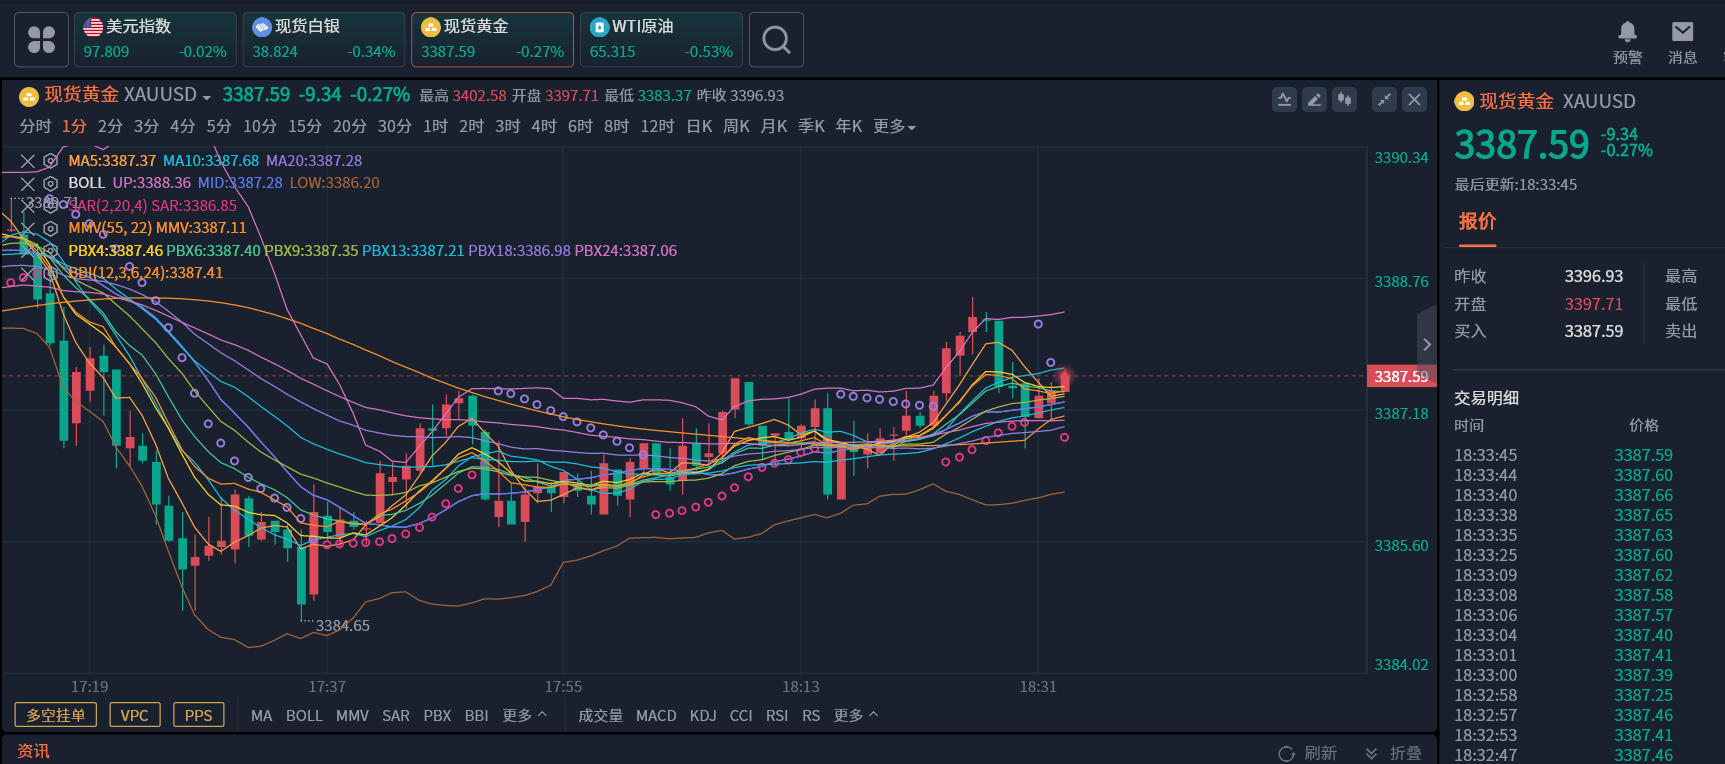Select the 日K timeframe tab

tap(699, 127)
